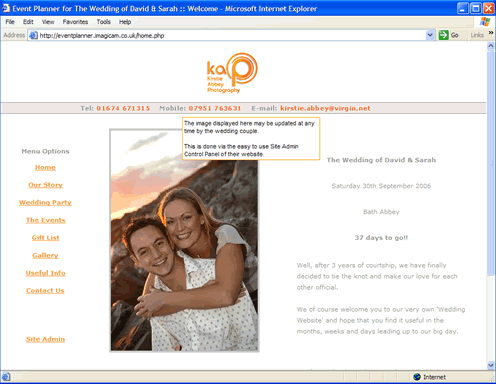
Task: Click the Kirstie Abbey Photography logo
Action: (x=232, y=73)
